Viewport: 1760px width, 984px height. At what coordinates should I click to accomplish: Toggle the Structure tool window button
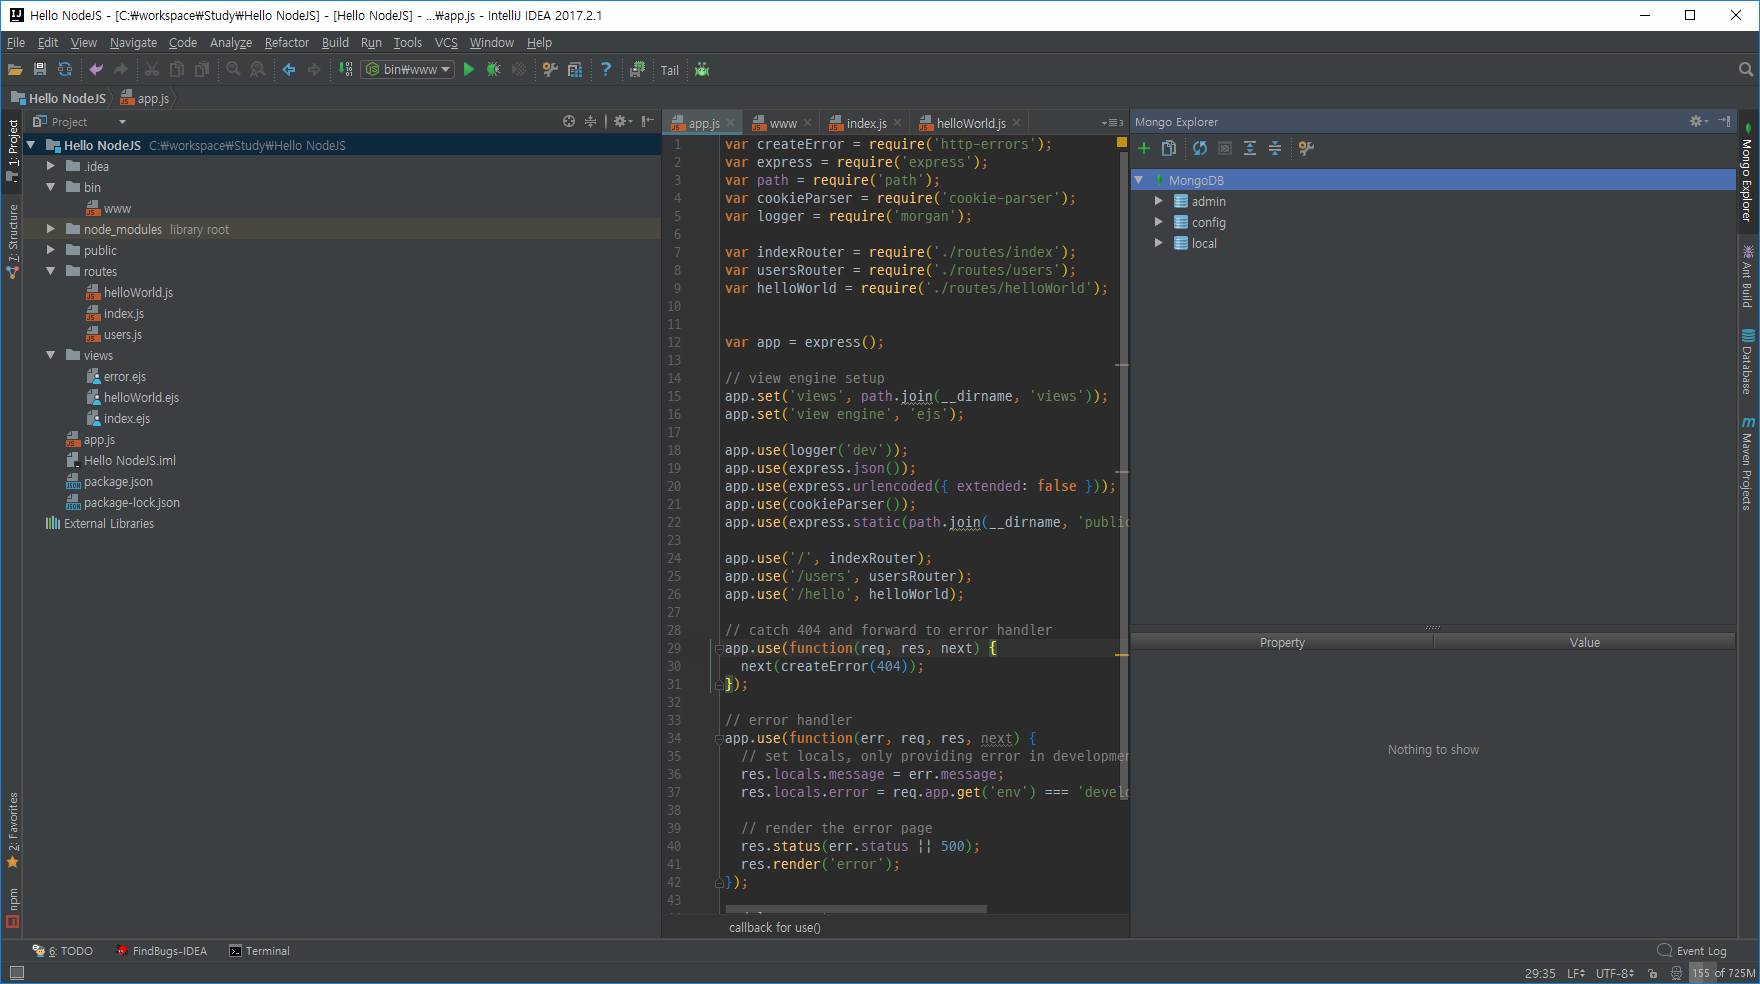12,240
